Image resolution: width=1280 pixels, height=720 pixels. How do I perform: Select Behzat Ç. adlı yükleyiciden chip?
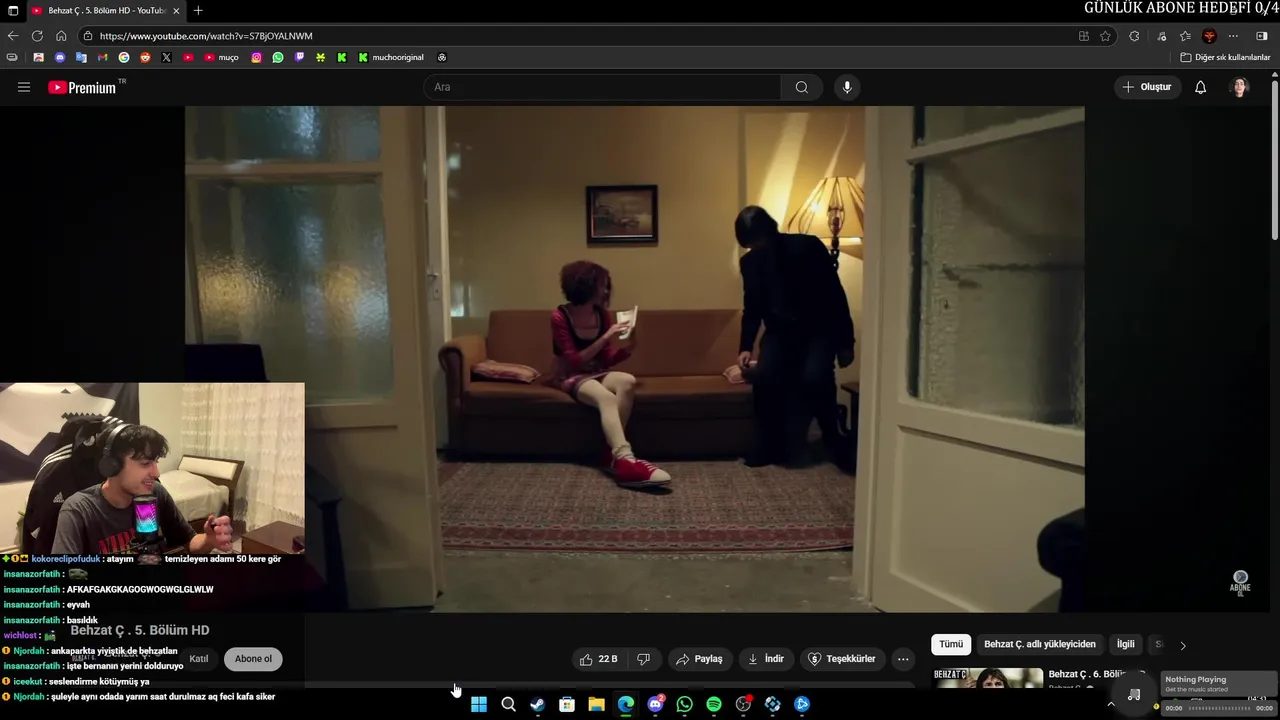click(x=1040, y=645)
